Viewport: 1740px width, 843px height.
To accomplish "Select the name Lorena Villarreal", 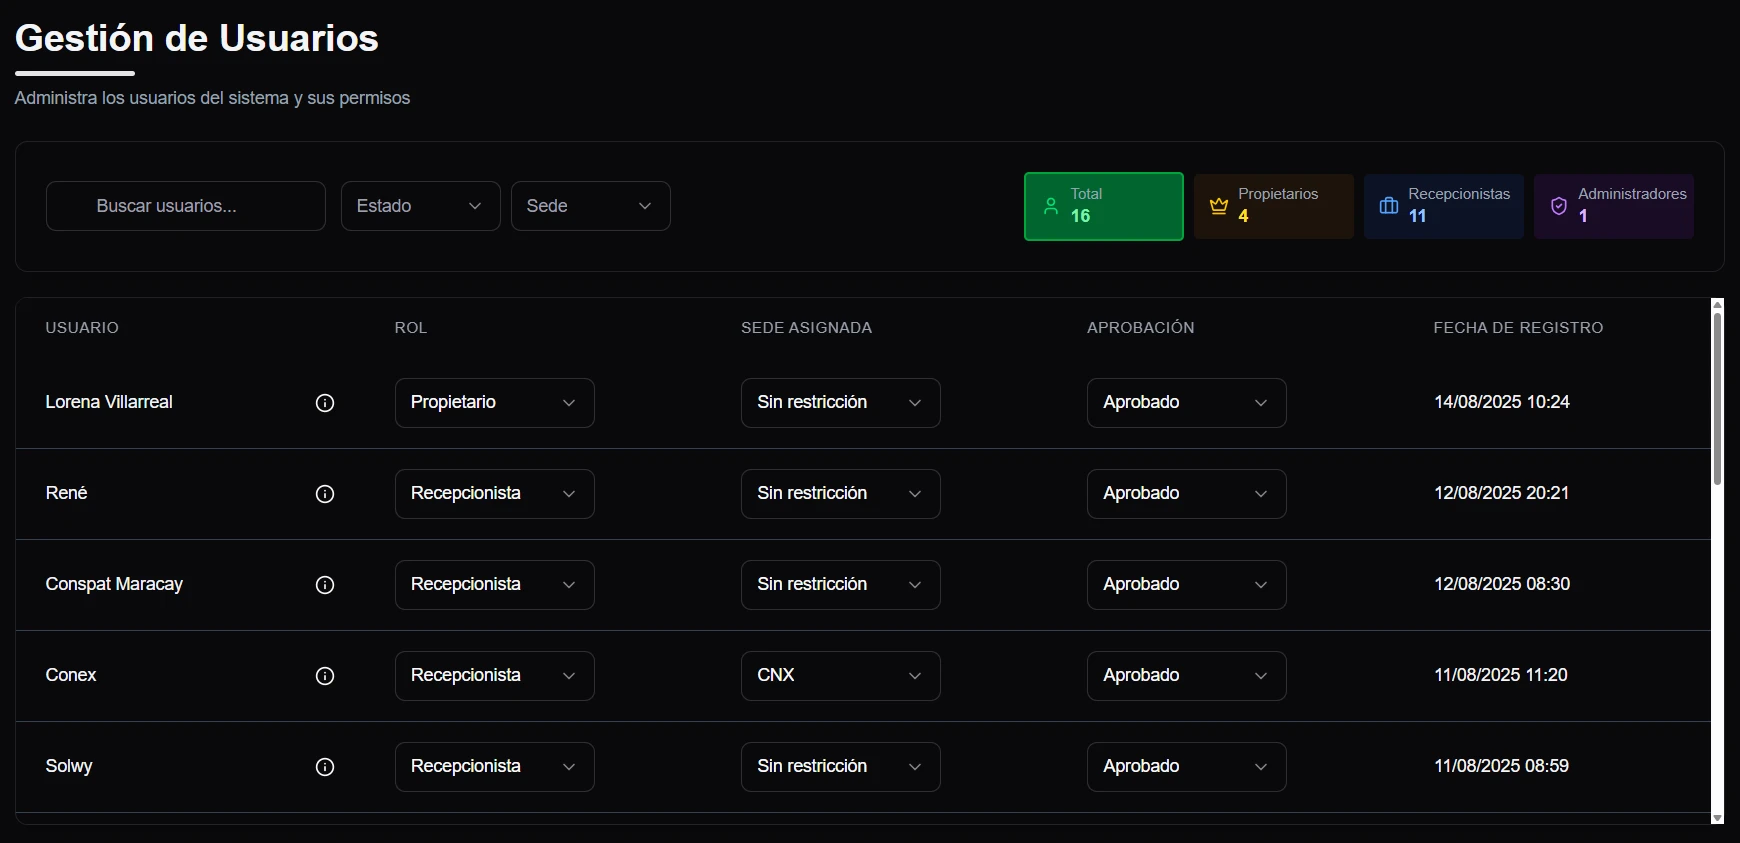I will coord(109,402).
